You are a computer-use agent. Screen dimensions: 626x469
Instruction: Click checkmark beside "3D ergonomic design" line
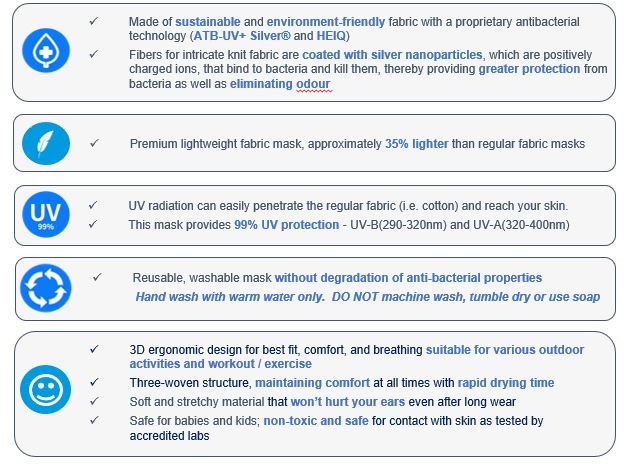point(93,349)
